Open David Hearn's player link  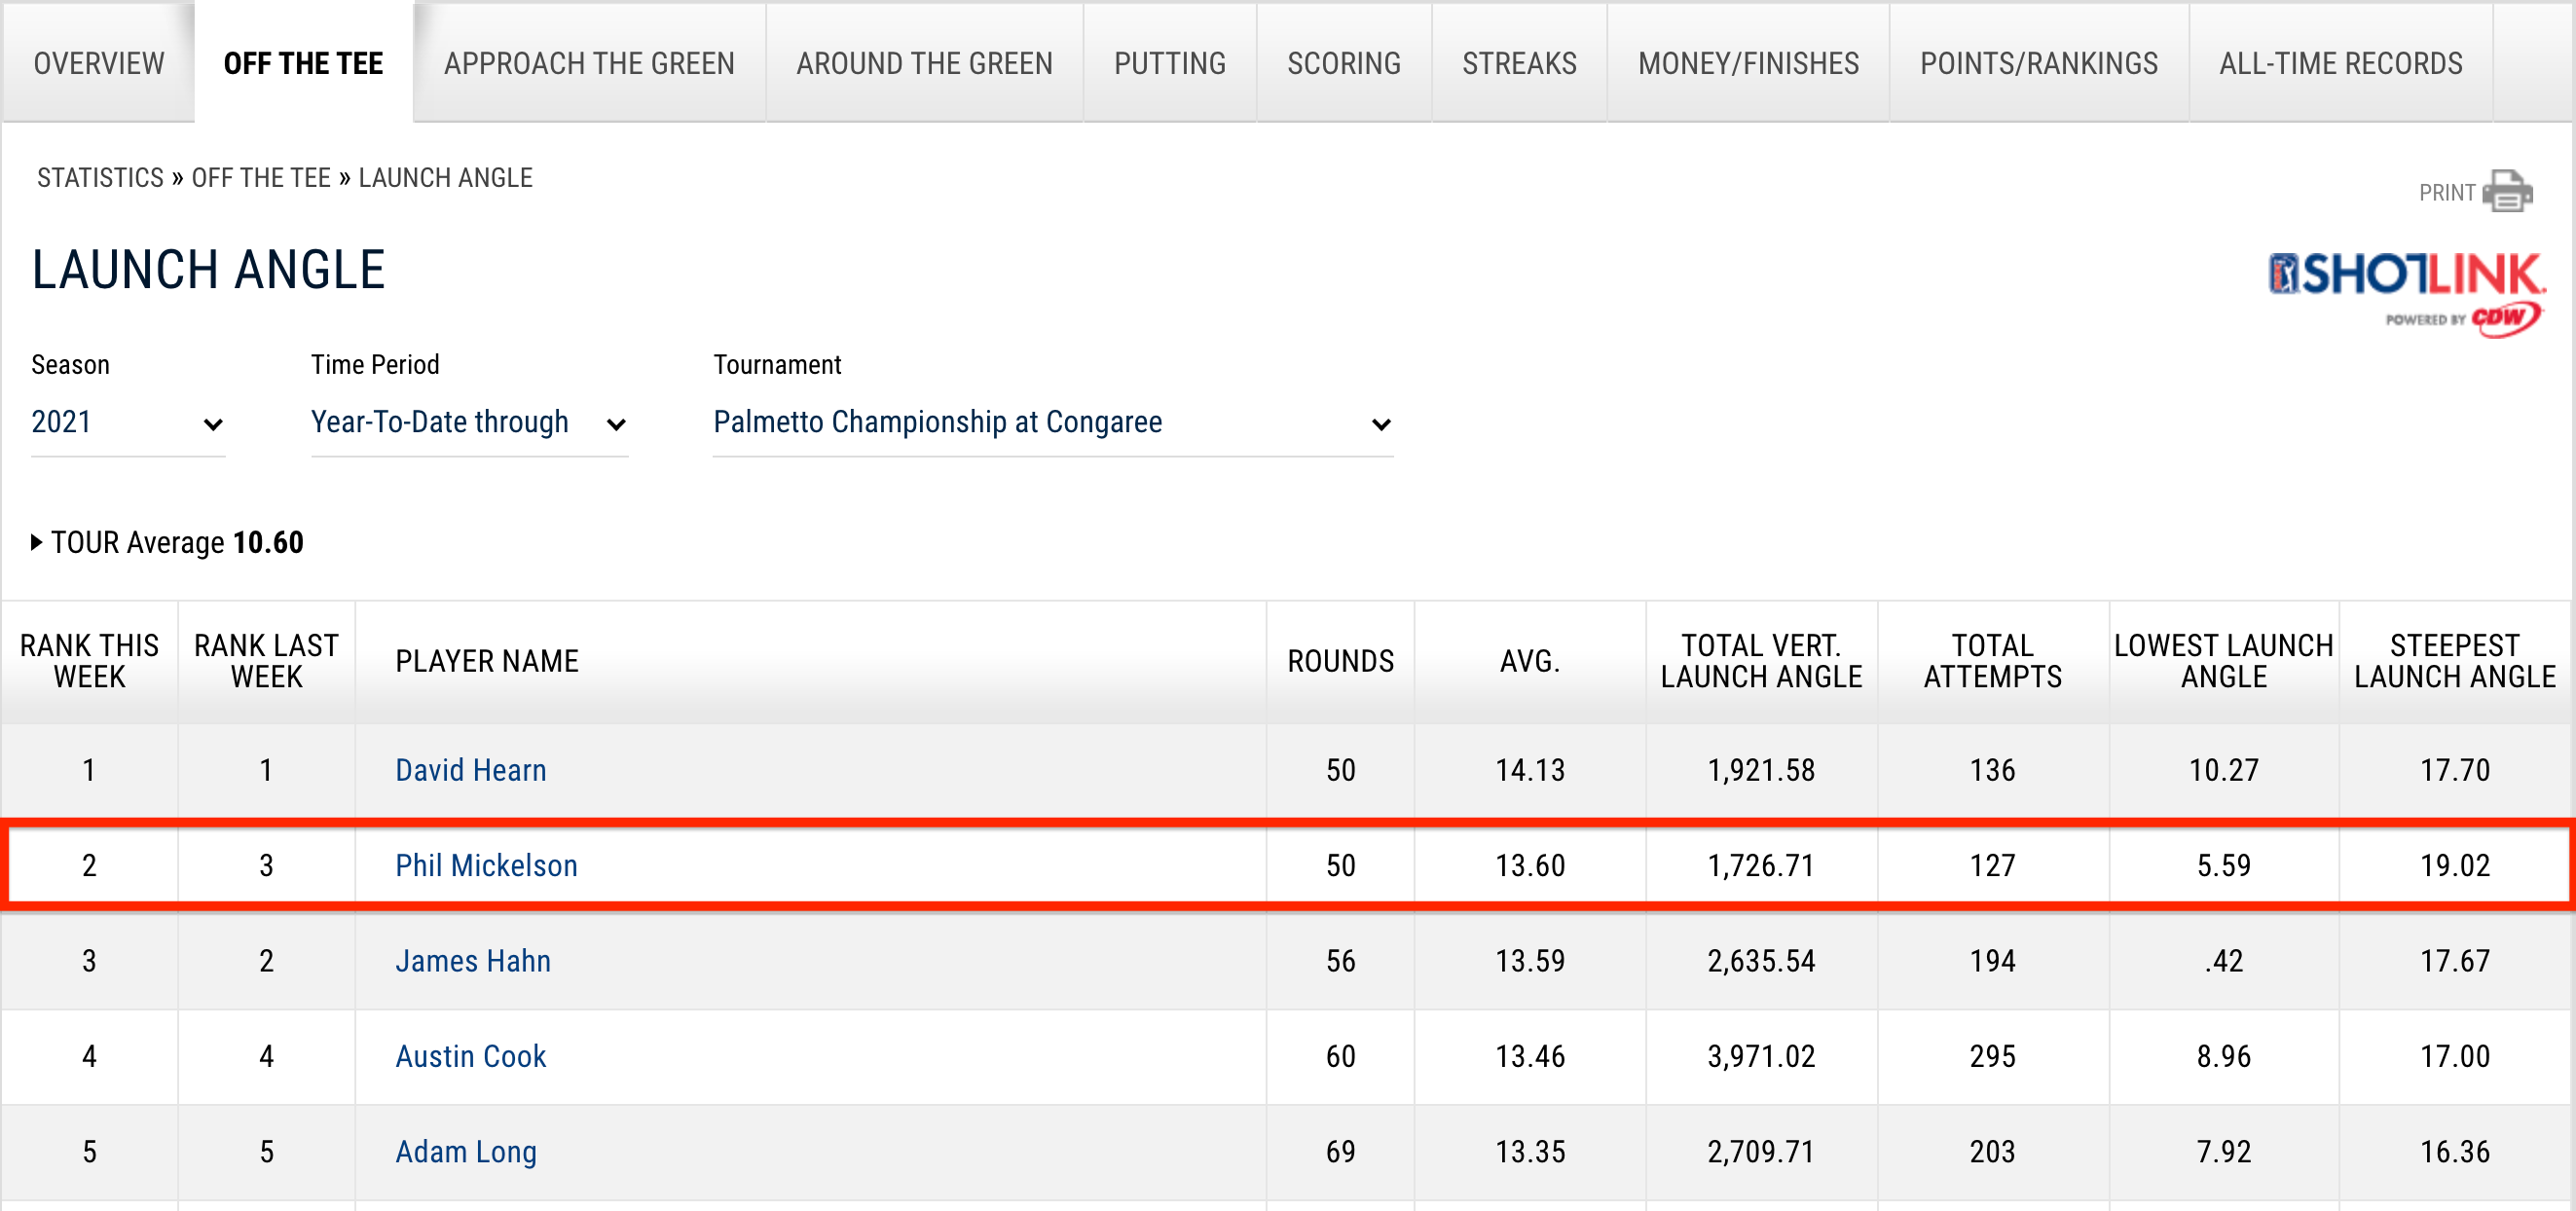click(x=470, y=770)
